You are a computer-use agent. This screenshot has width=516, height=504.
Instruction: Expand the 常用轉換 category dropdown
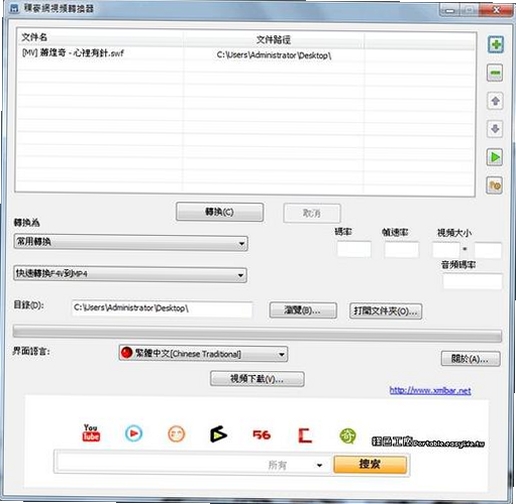(131, 243)
